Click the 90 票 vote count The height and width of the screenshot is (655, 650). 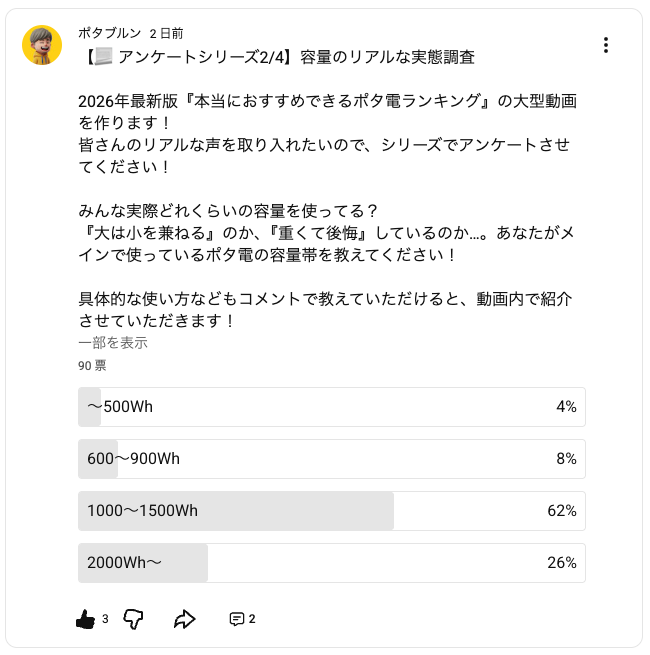click(92, 366)
